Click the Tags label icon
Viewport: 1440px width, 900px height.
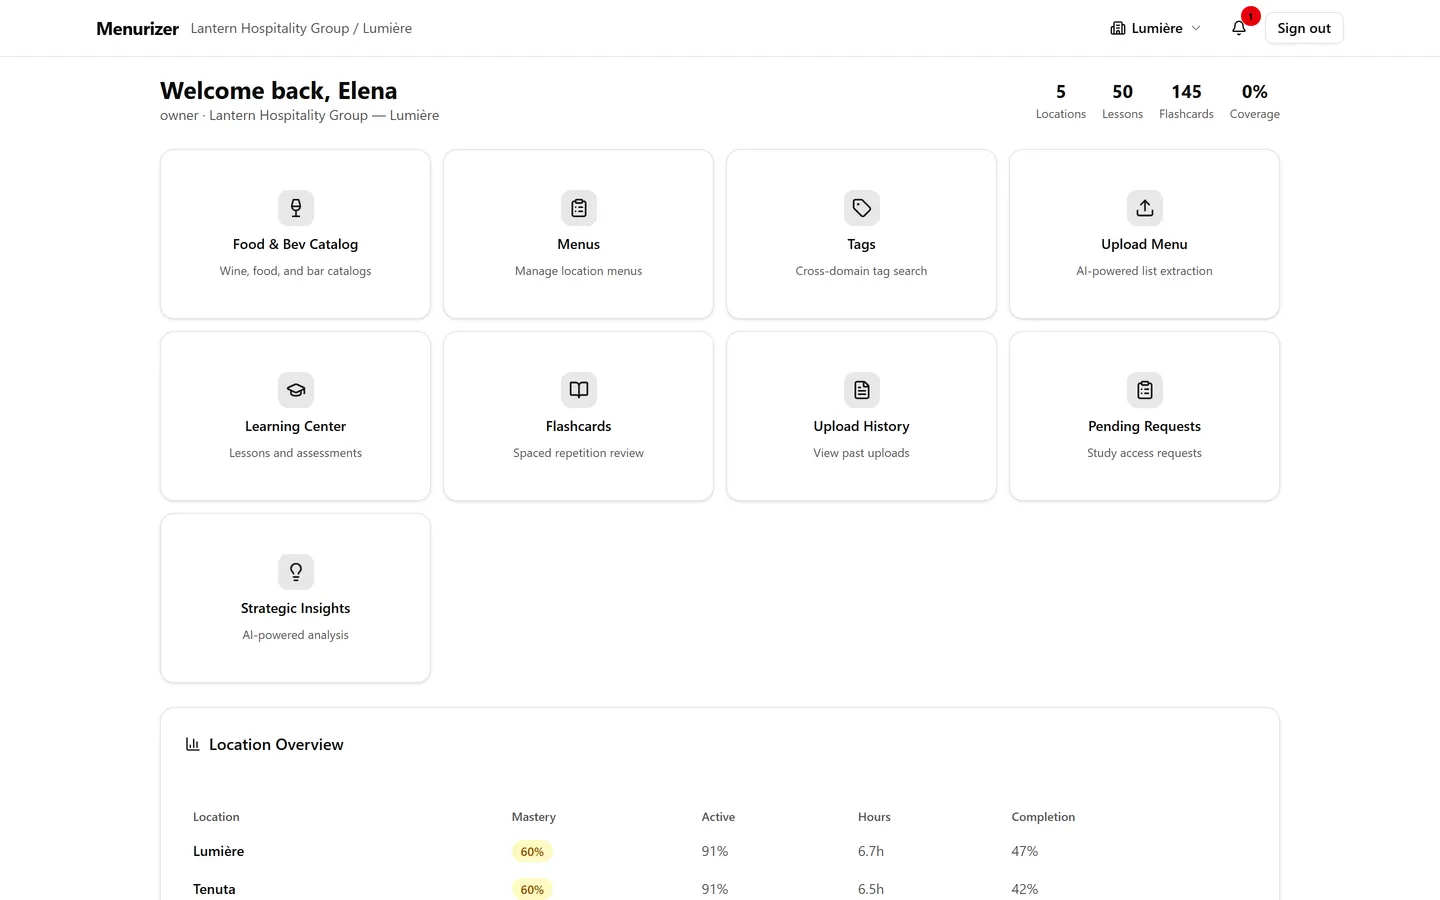862,208
